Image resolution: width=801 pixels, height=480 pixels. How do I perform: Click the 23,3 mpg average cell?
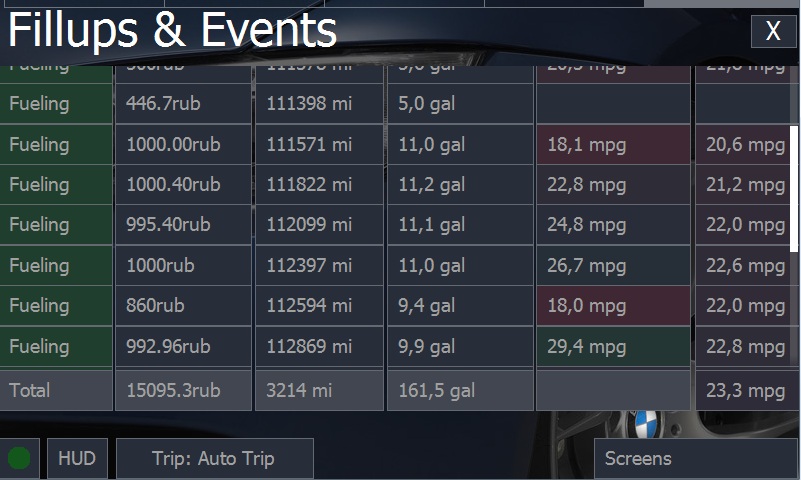(x=745, y=390)
